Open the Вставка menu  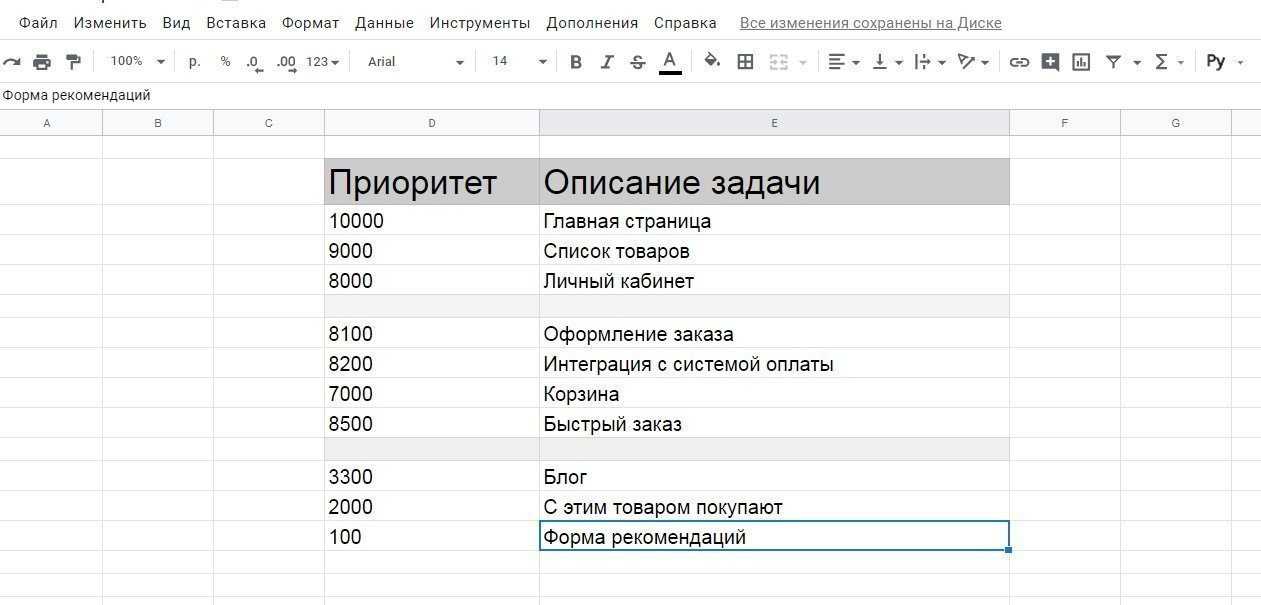(236, 23)
